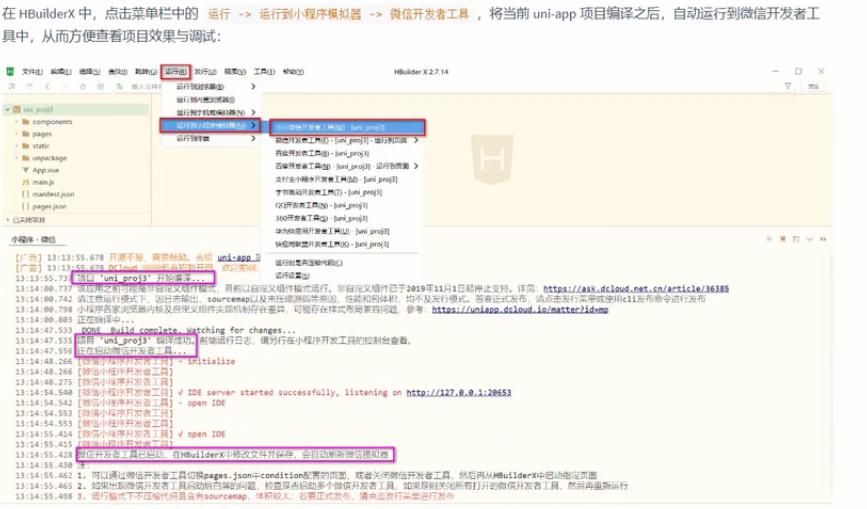
Task: Click the 预览 button at top right
Action: [x=813, y=86]
